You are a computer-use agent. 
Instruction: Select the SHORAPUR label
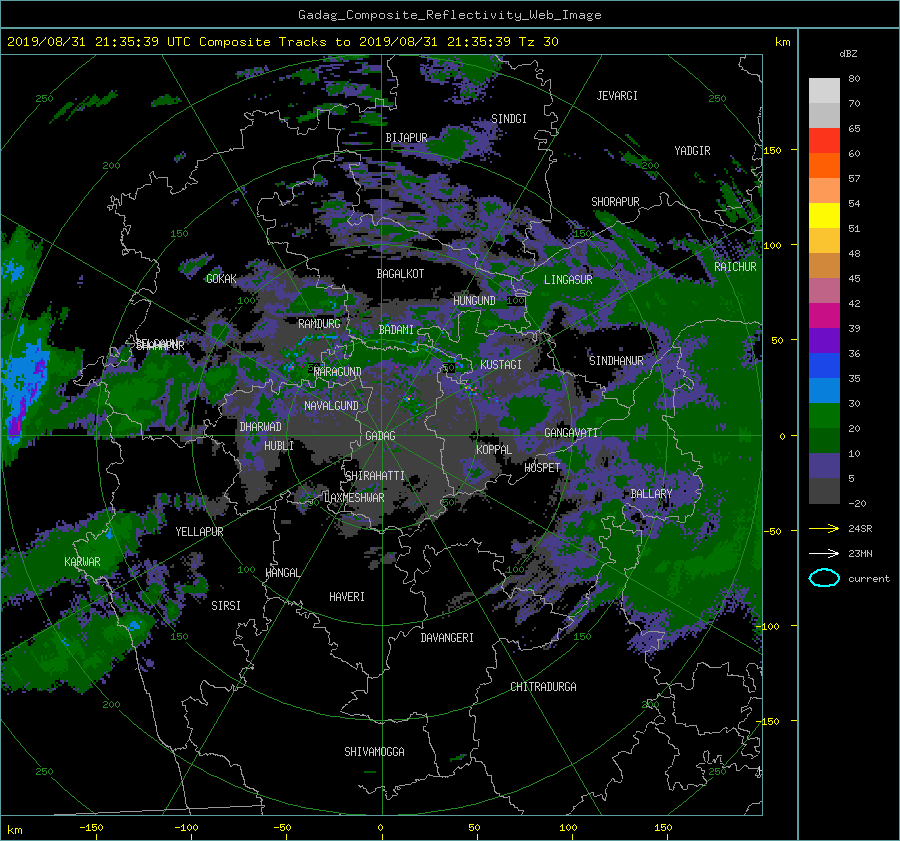click(615, 202)
